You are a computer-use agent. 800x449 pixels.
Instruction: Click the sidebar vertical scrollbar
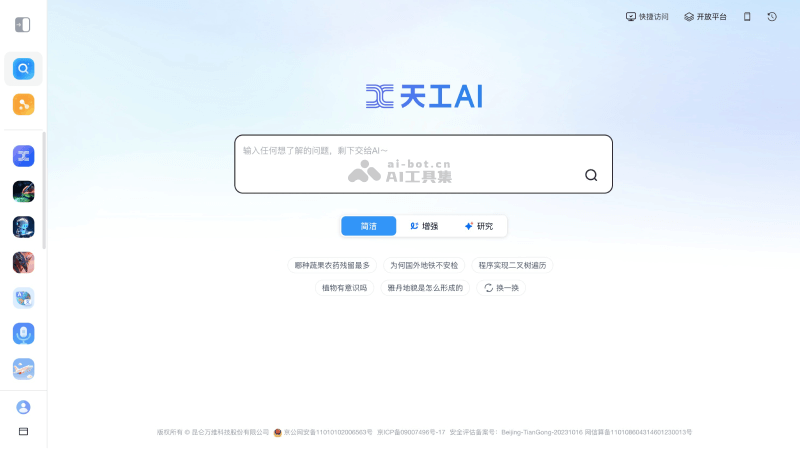coord(44,190)
